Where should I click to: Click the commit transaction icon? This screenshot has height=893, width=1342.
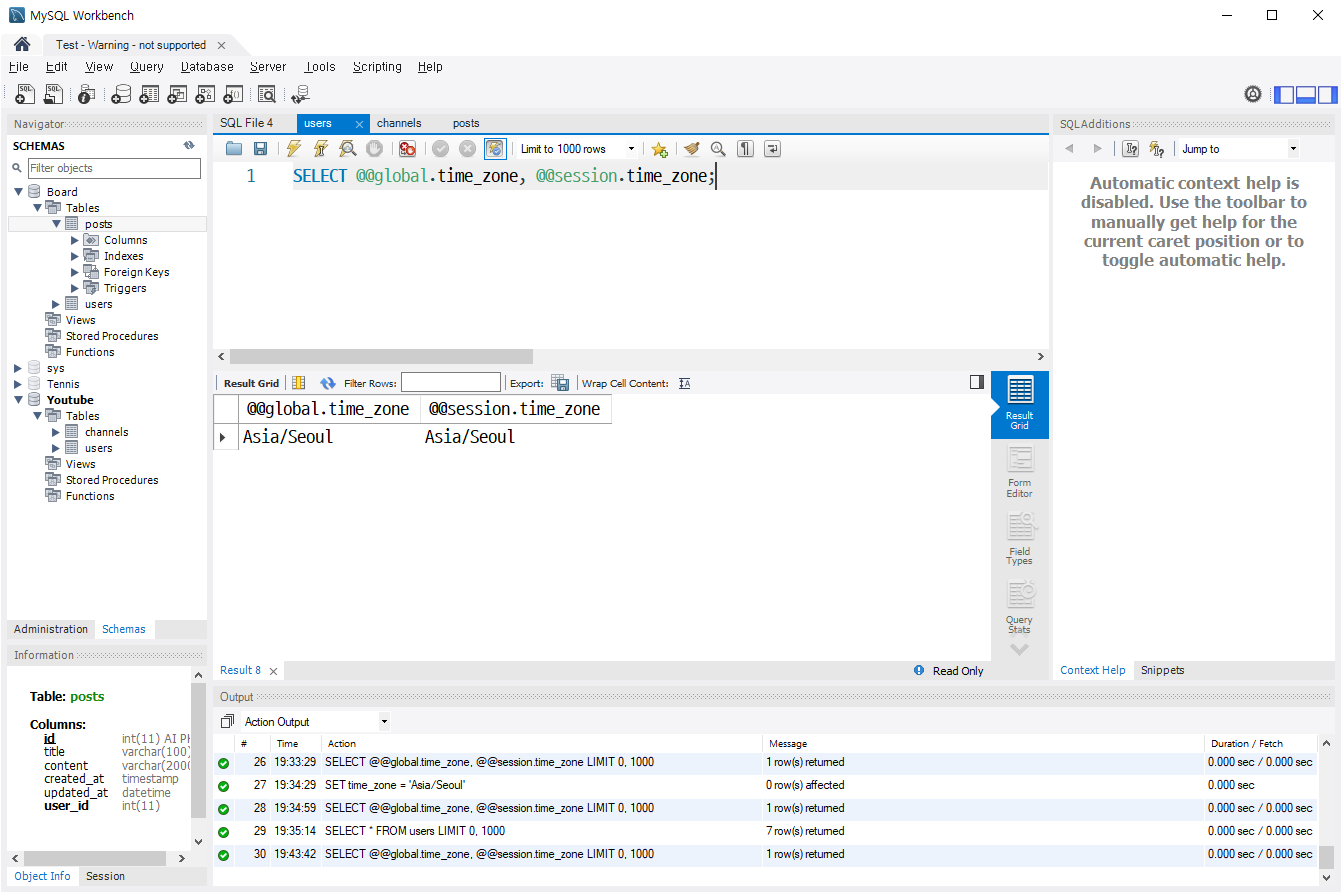(440, 149)
